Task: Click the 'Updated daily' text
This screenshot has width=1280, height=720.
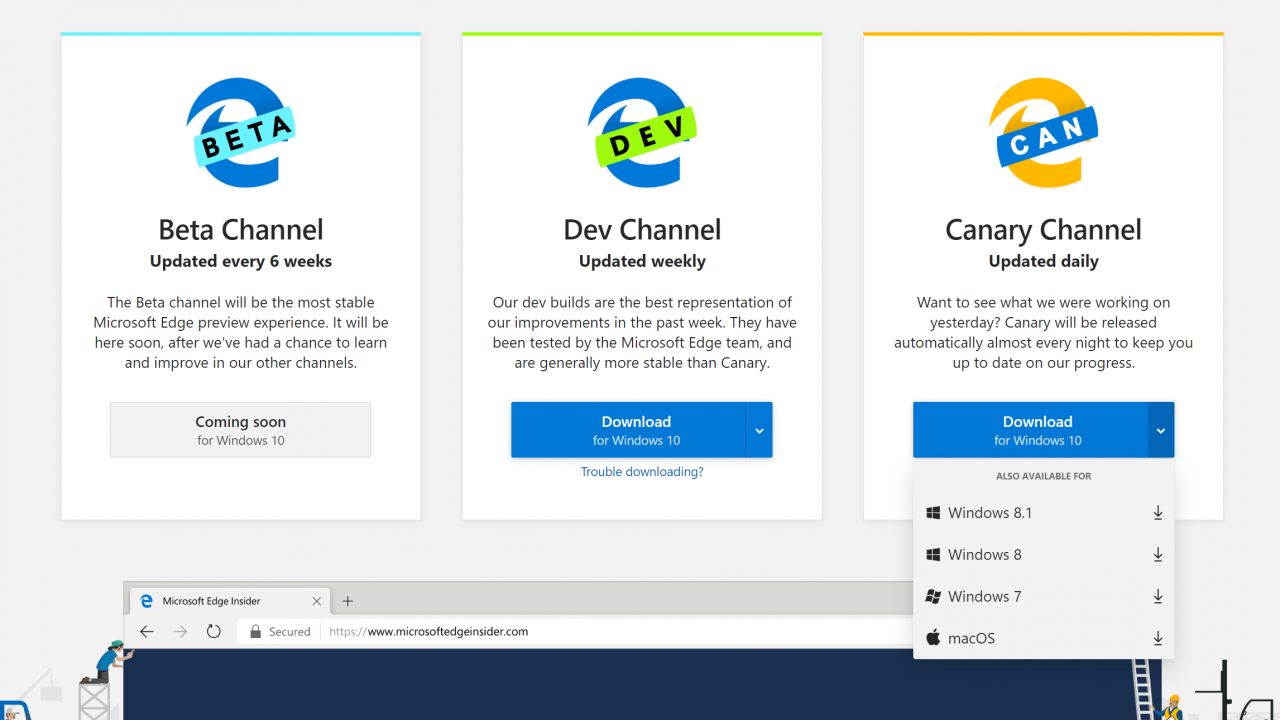Action: click(1043, 261)
